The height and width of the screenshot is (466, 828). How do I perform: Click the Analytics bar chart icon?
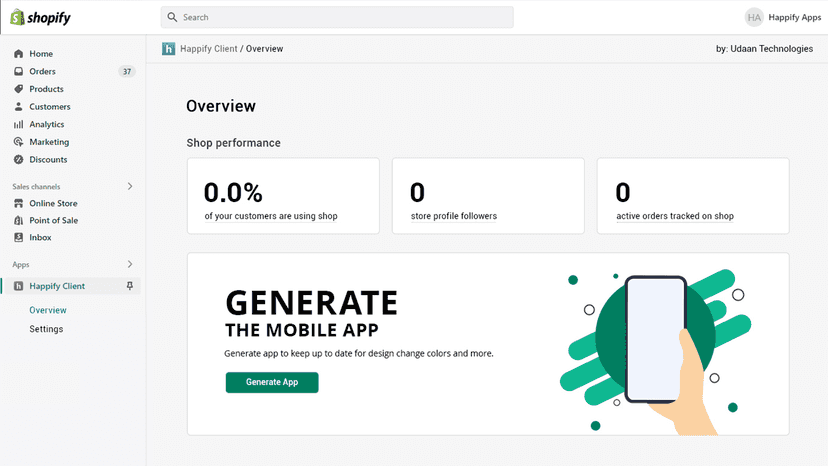[x=18, y=124]
